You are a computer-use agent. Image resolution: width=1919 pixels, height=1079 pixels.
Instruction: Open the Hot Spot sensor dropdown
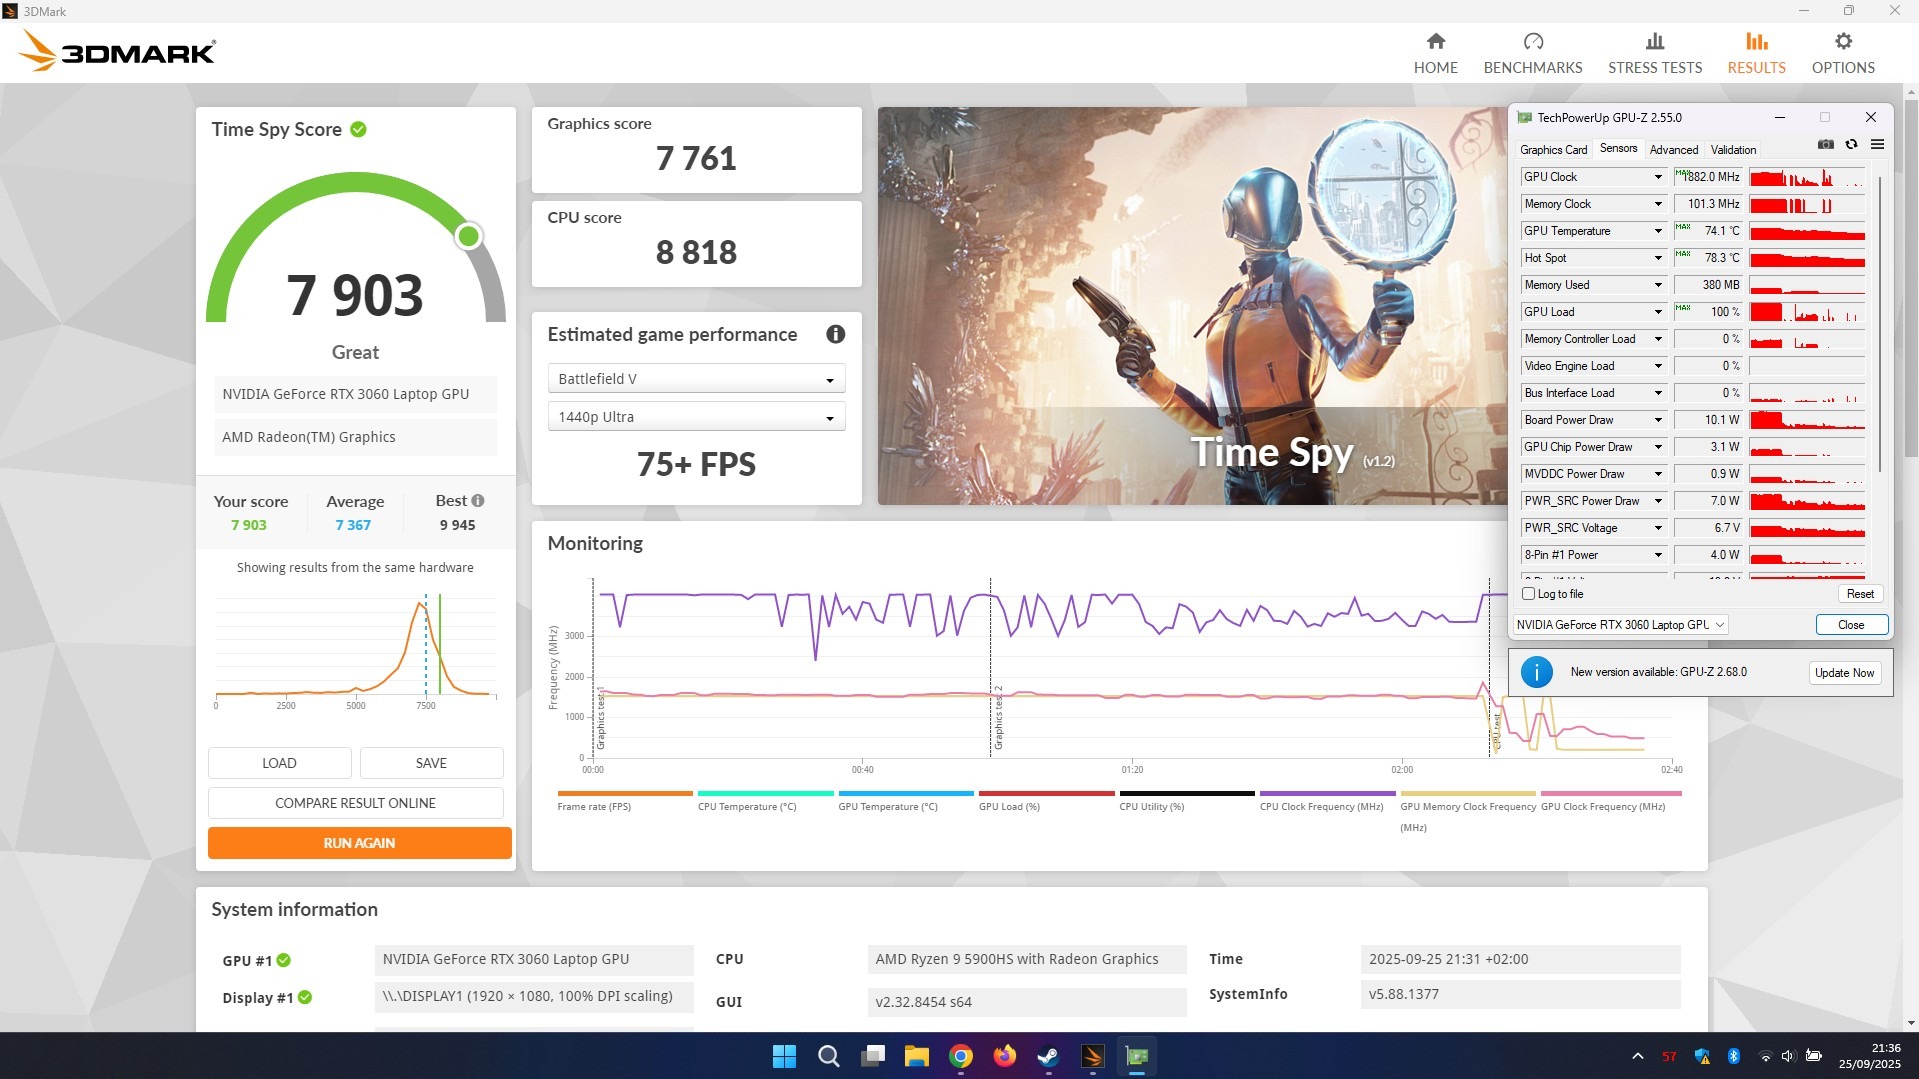pyautogui.click(x=1657, y=258)
